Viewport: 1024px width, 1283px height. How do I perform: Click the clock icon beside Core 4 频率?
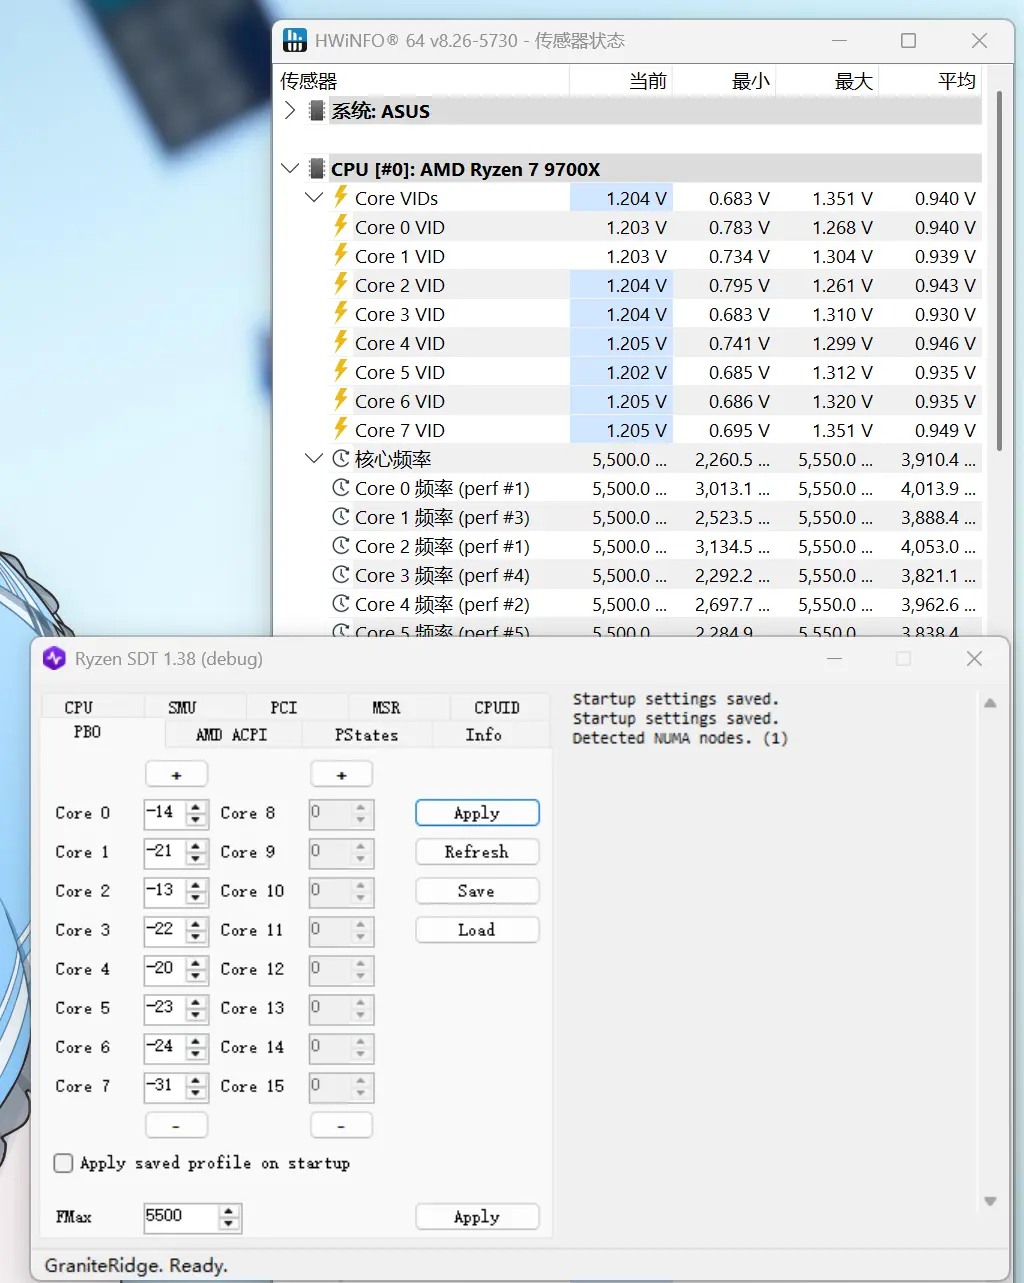341,604
